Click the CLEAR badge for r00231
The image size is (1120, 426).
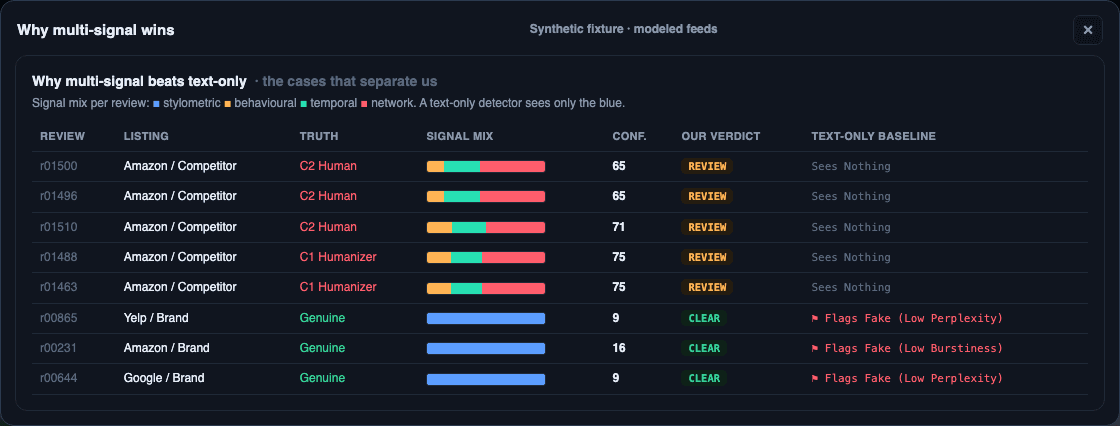(x=704, y=347)
